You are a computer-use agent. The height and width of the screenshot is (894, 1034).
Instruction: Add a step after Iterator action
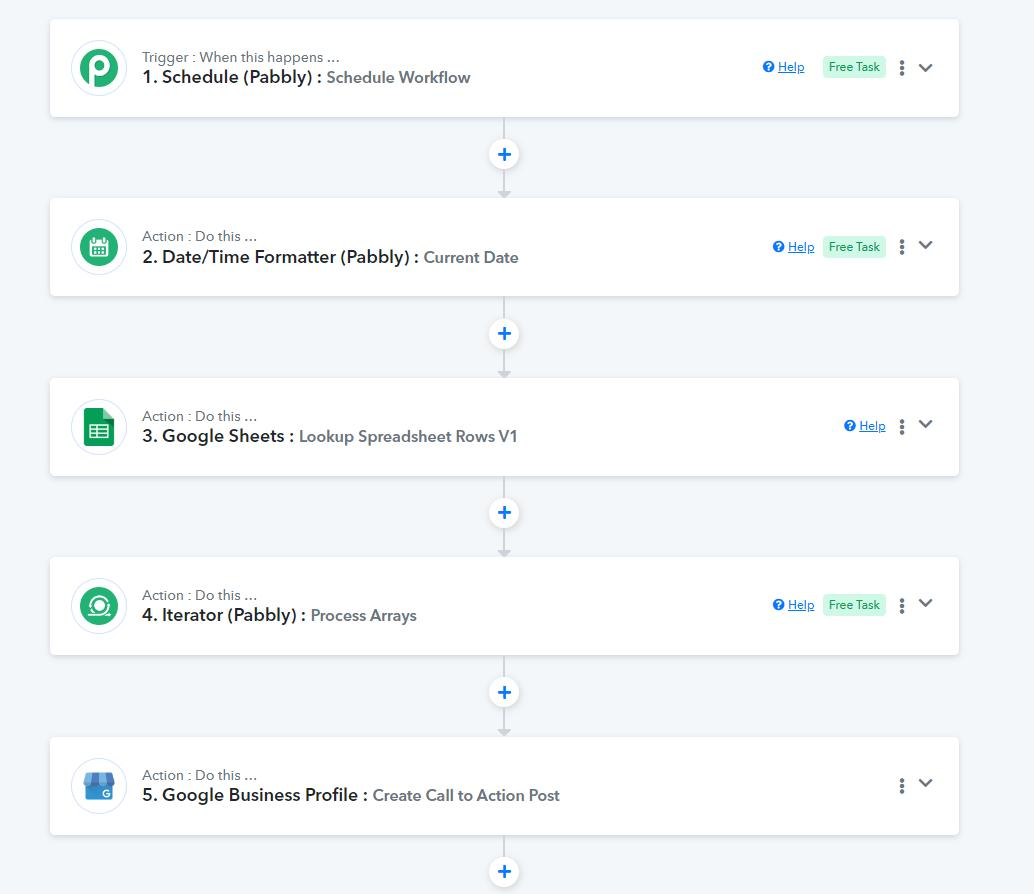(x=504, y=692)
